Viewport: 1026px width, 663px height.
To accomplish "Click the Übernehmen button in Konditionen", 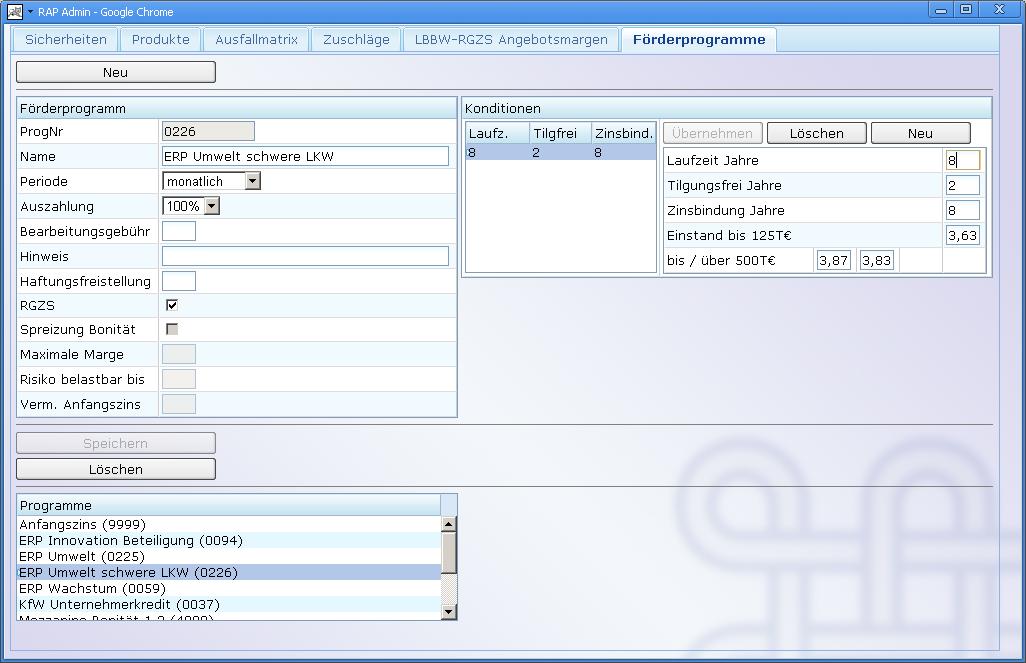I will (x=713, y=134).
